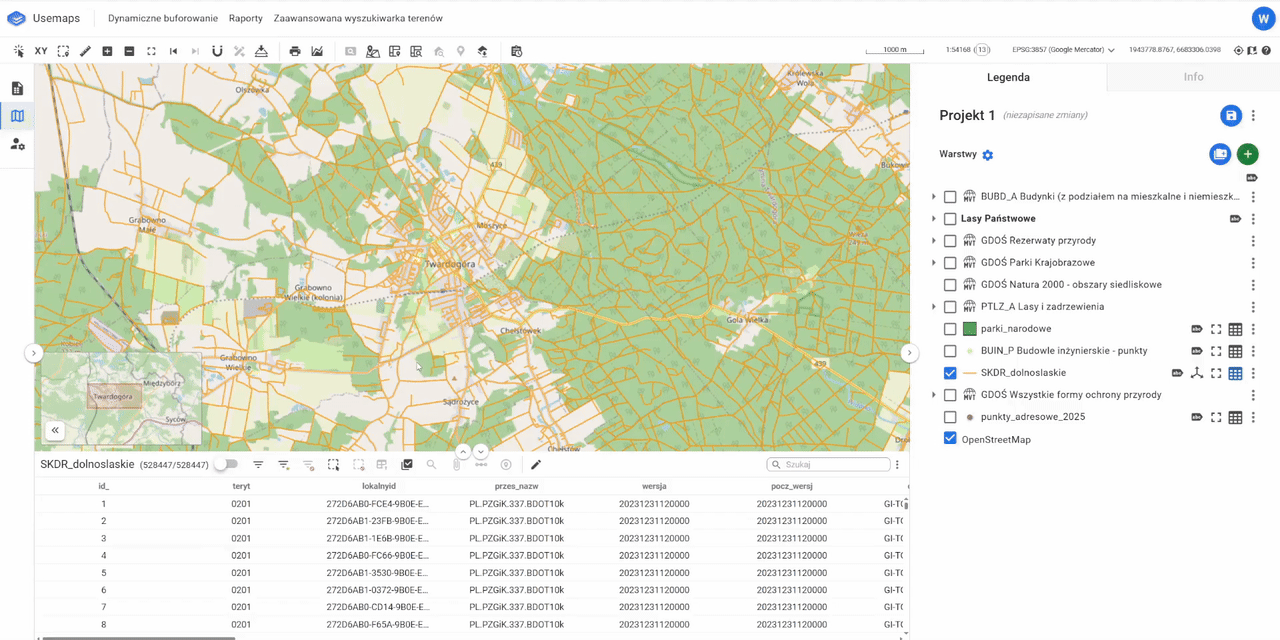Click the Szukaj search field

coord(834,465)
